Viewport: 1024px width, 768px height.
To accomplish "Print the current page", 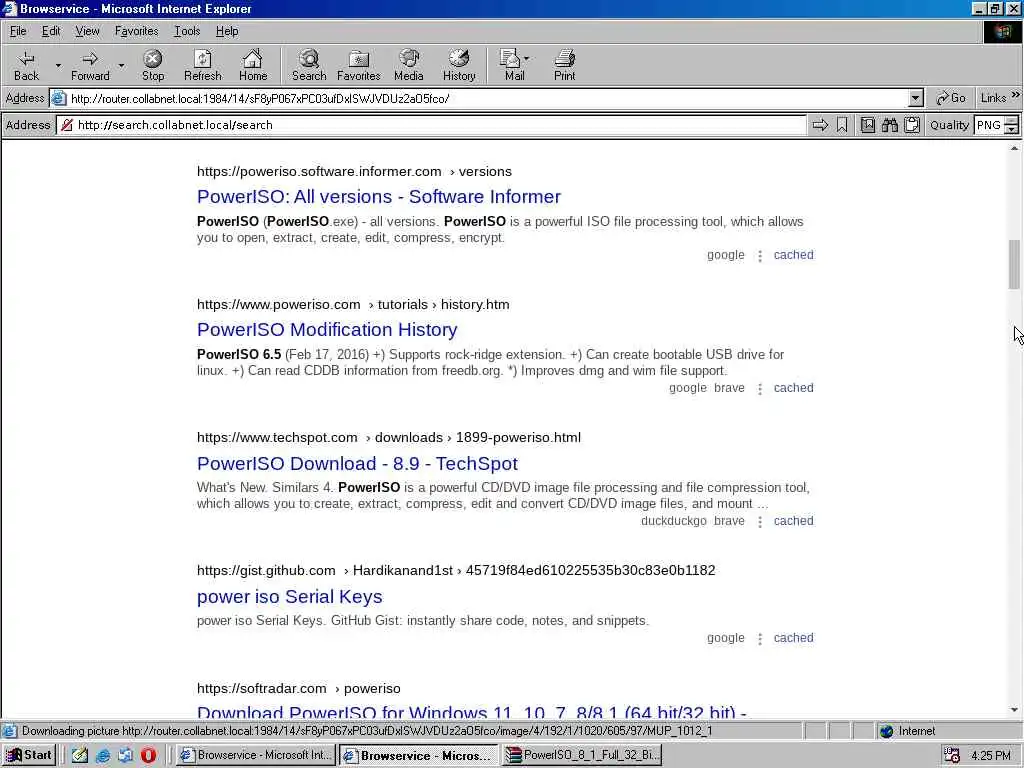I will click(x=565, y=65).
